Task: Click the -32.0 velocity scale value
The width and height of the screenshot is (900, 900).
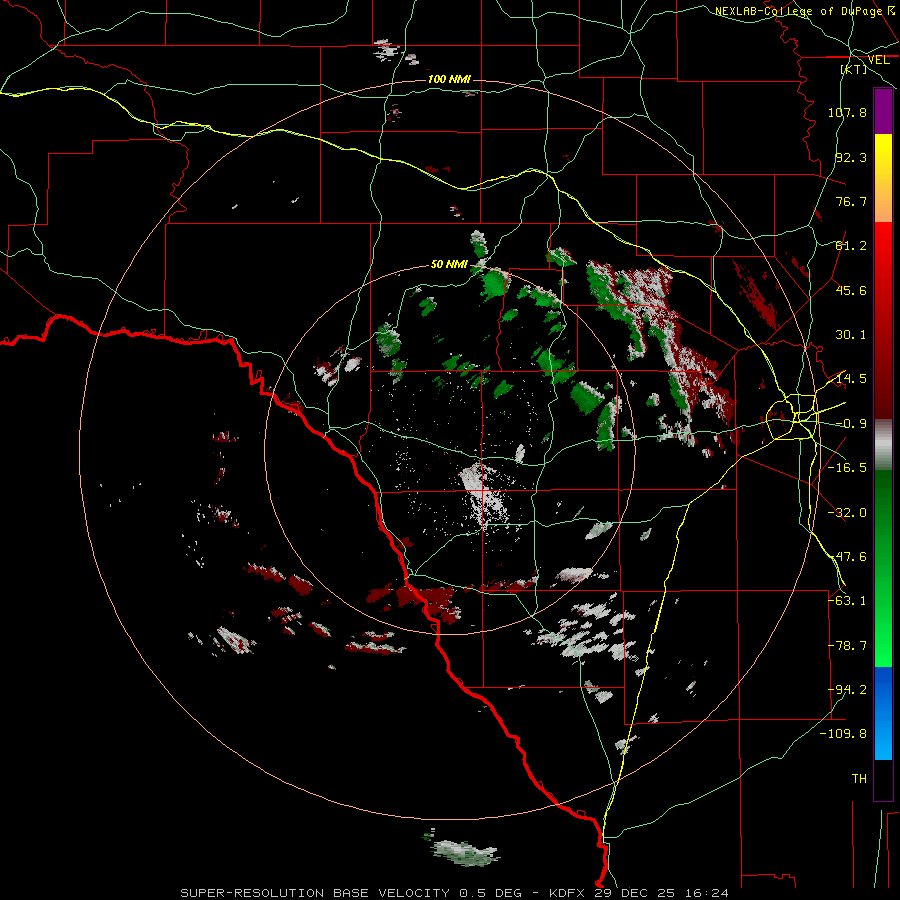Action: (x=847, y=513)
